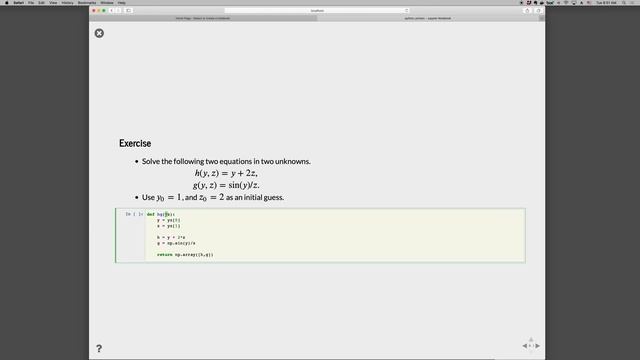Click the g(y, z) equation
The width and height of the screenshot is (640, 360).
coord(226,185)
